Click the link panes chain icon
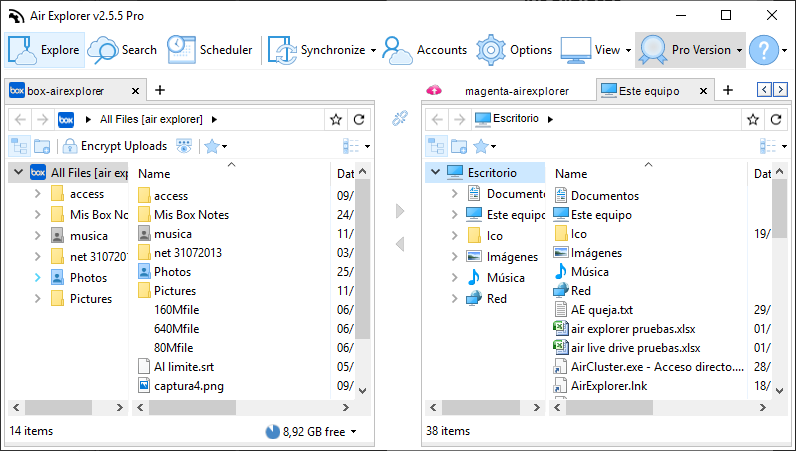The image size is (796, 451). (400, 118)
